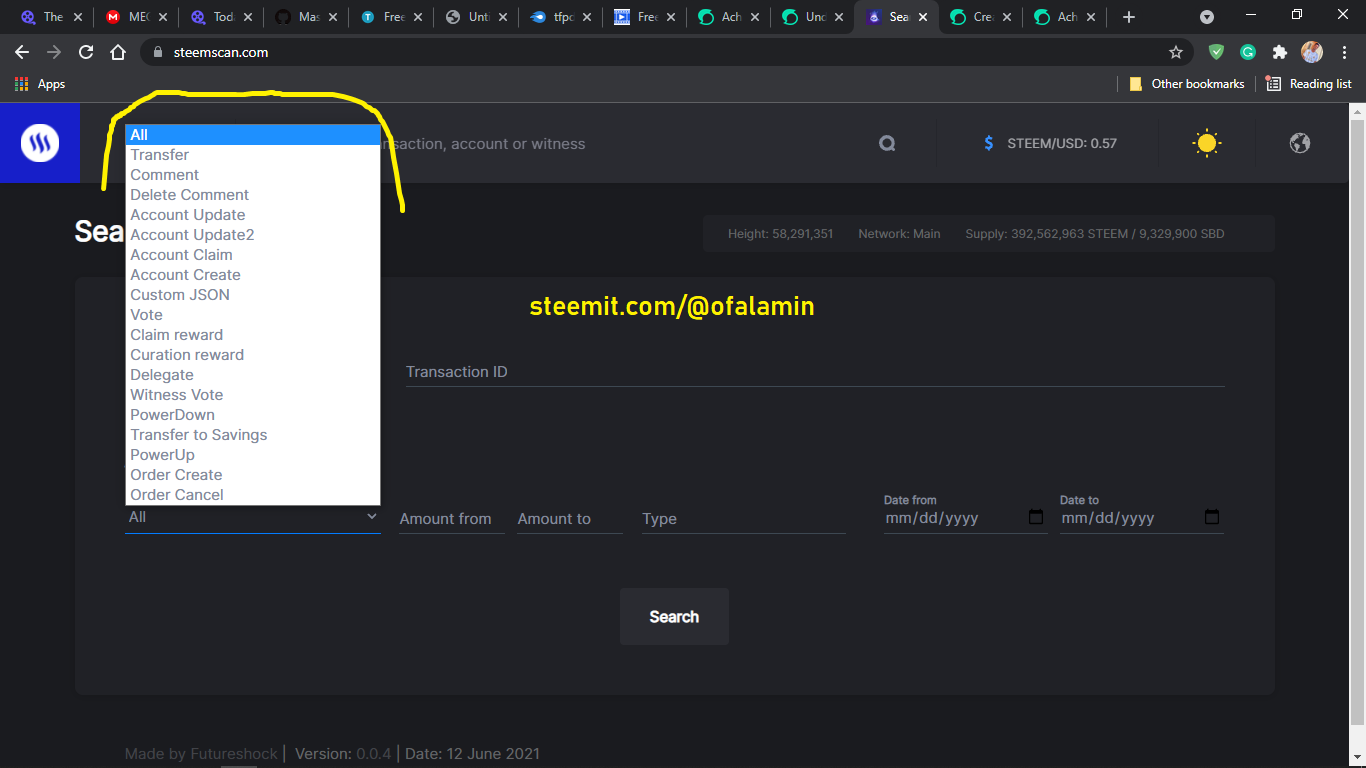Select All in the dropdown list
Image resolution: width=1366 pixels, height=768 pixels.
253,135
